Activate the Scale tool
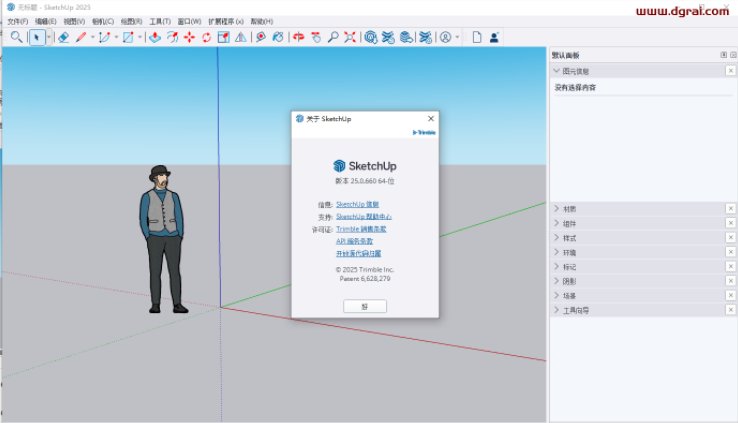This screenshot has height=423, width=738. click(x=224, y=37)
